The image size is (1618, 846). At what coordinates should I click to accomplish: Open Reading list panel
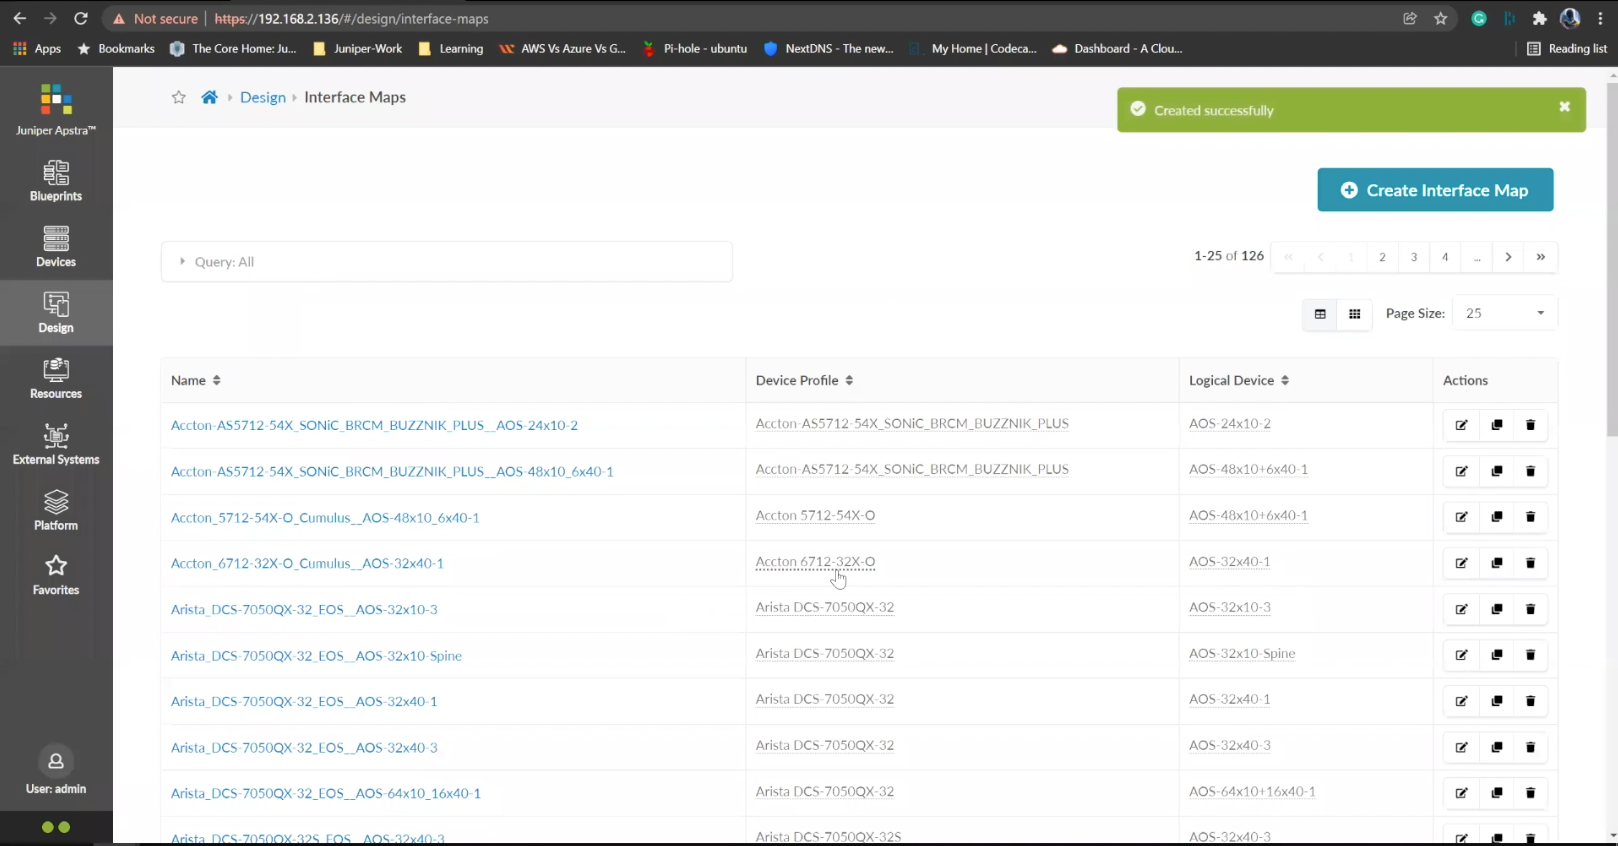pos(1567,48)
